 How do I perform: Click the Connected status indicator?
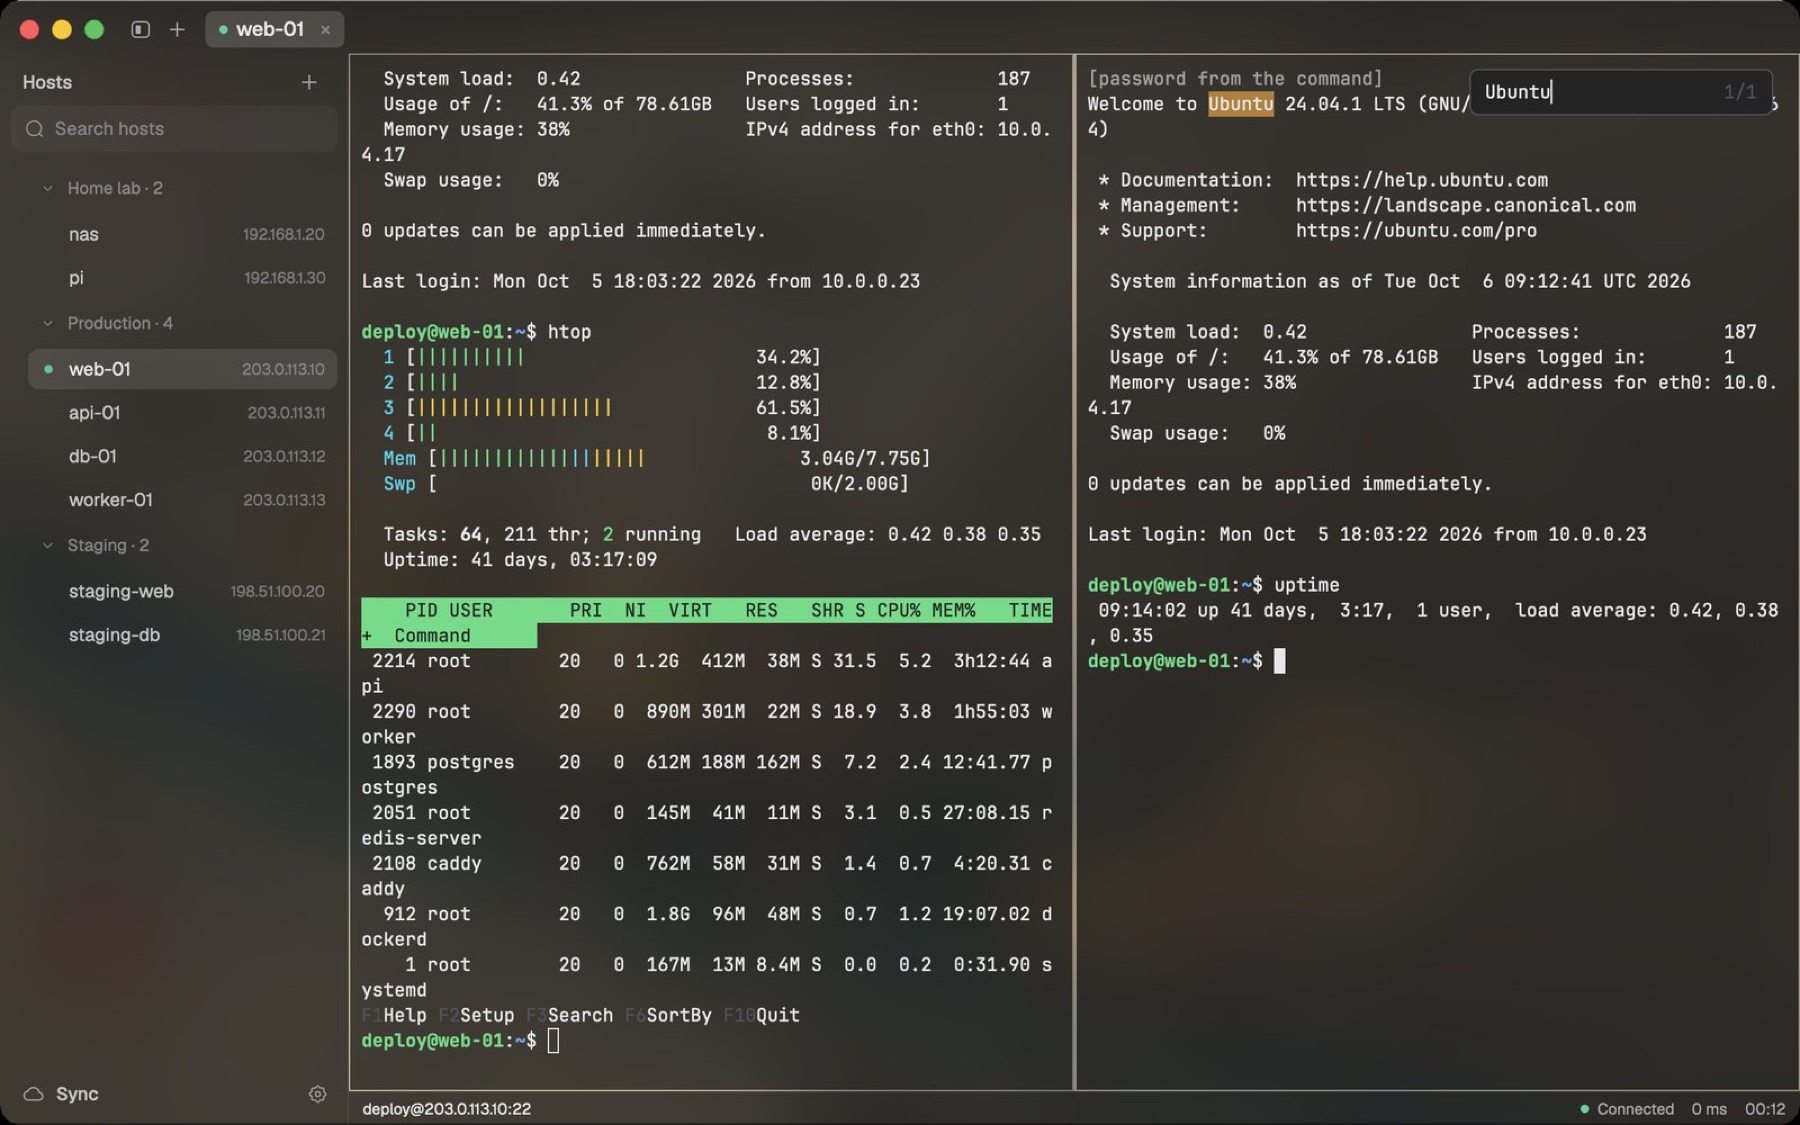tap(1627, 1109)
